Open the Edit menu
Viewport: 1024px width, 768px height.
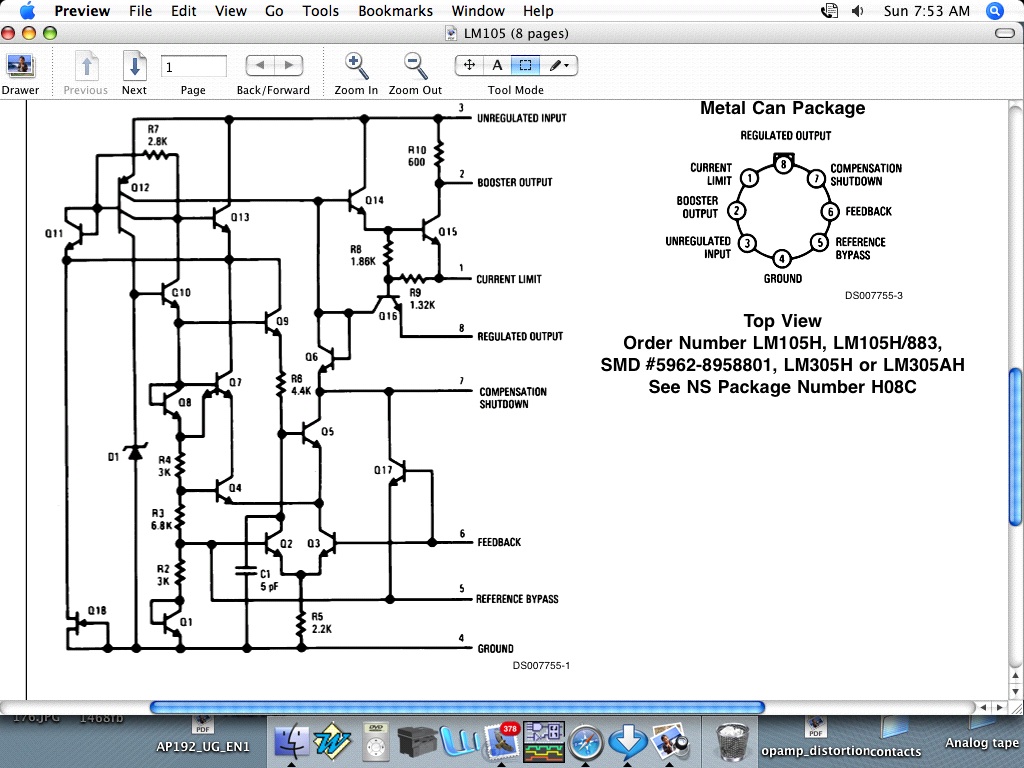pos(184,10)
